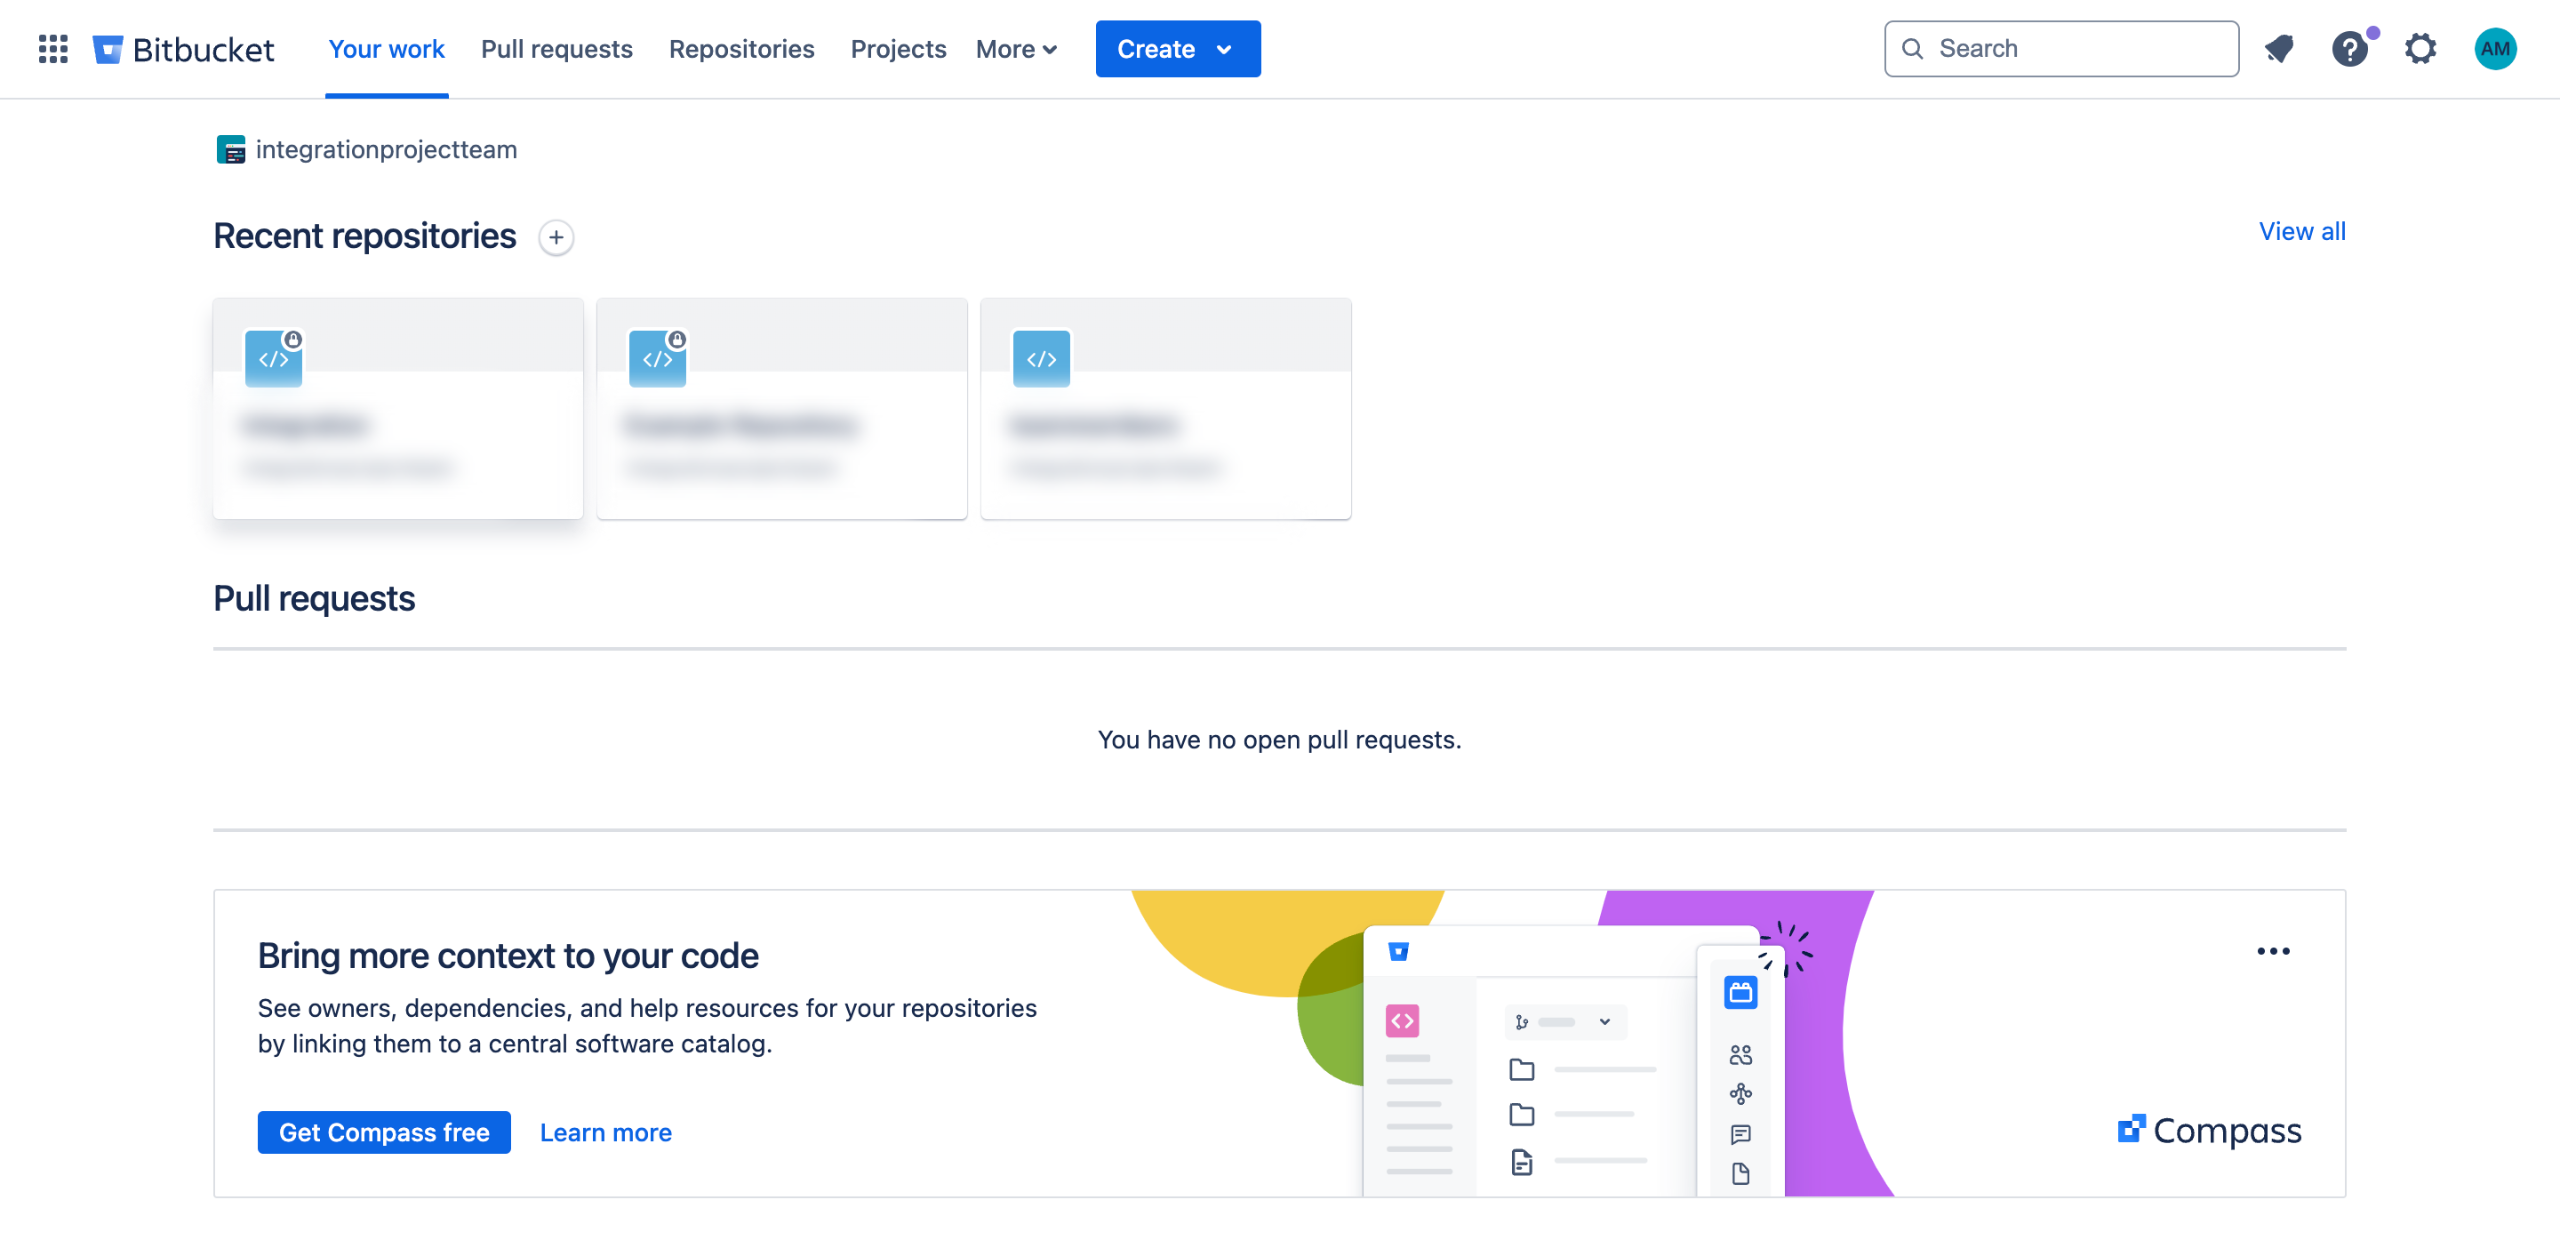Click the integrationprojectteam workspace icon
2560x1248 pixels.
[x=231, y=150]
